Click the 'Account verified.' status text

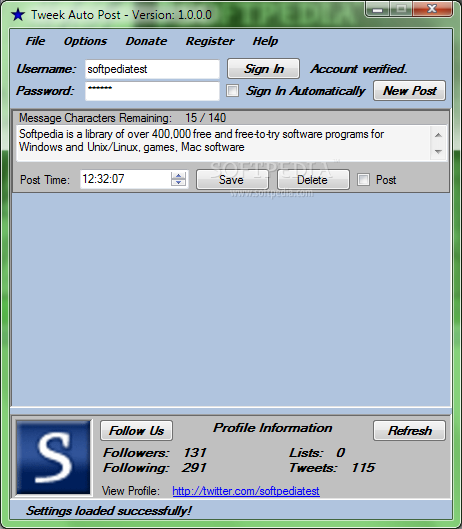pyautogui.click(x=359, y=69)
